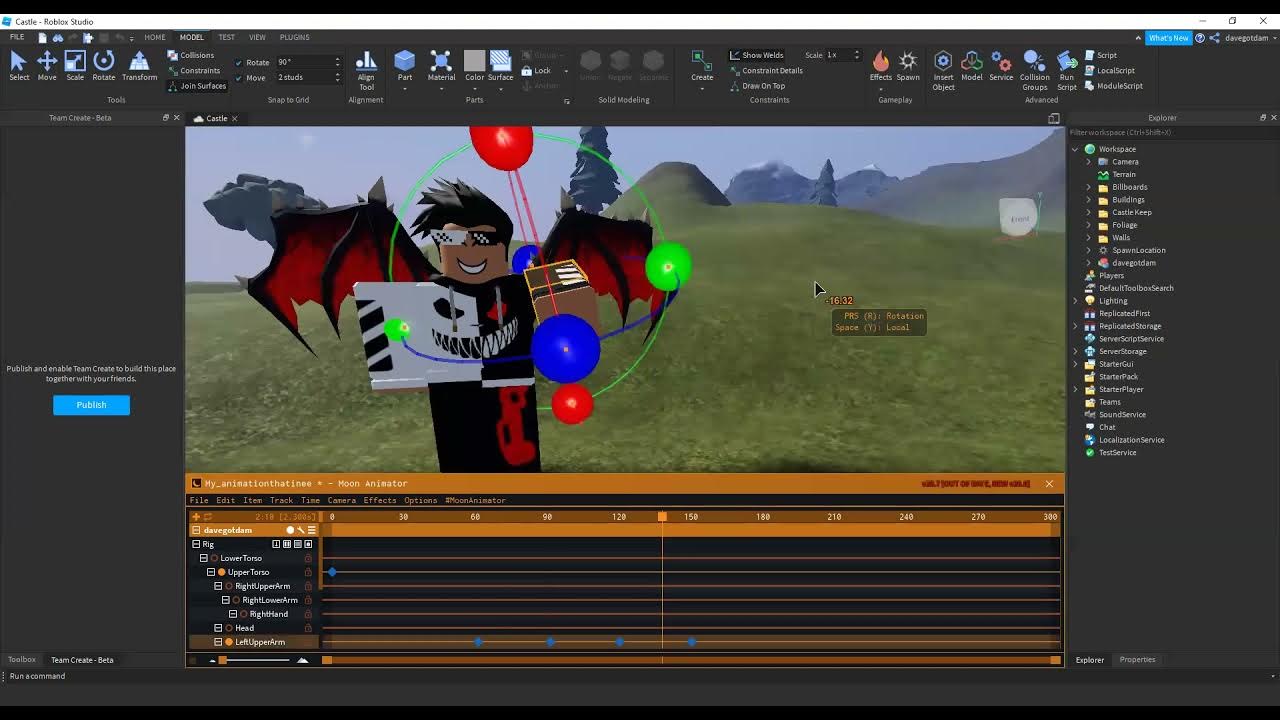Click the What's New button

click(x=1168, y=38)
